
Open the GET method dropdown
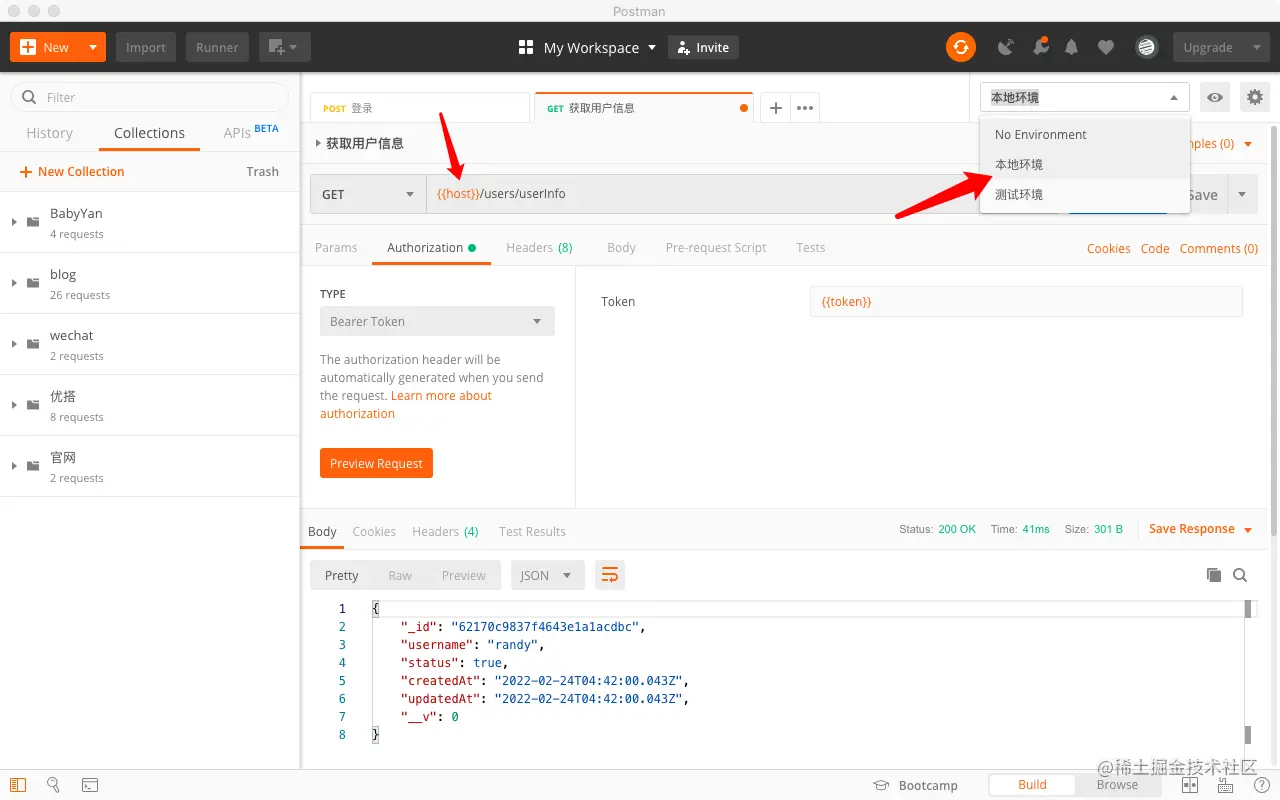[368, 194]
